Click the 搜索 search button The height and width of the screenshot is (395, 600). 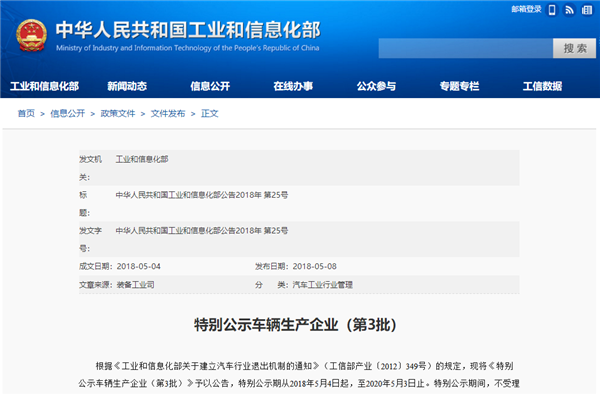[574, 48]
